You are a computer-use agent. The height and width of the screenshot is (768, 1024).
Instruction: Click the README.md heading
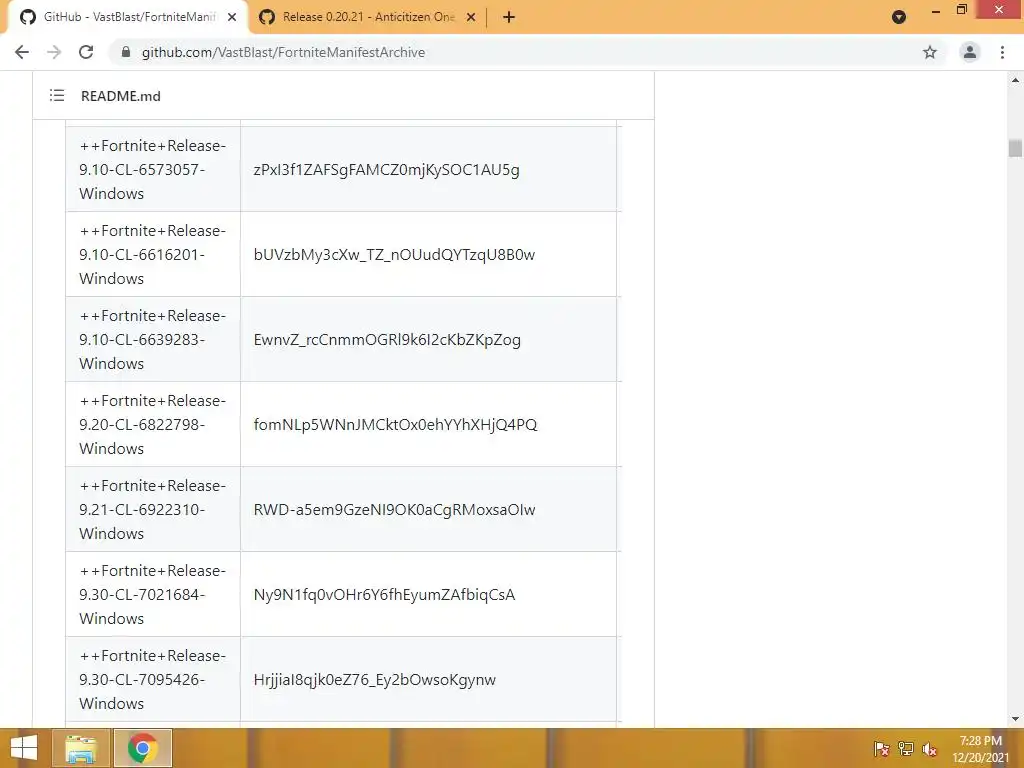(x=121, y=96)
